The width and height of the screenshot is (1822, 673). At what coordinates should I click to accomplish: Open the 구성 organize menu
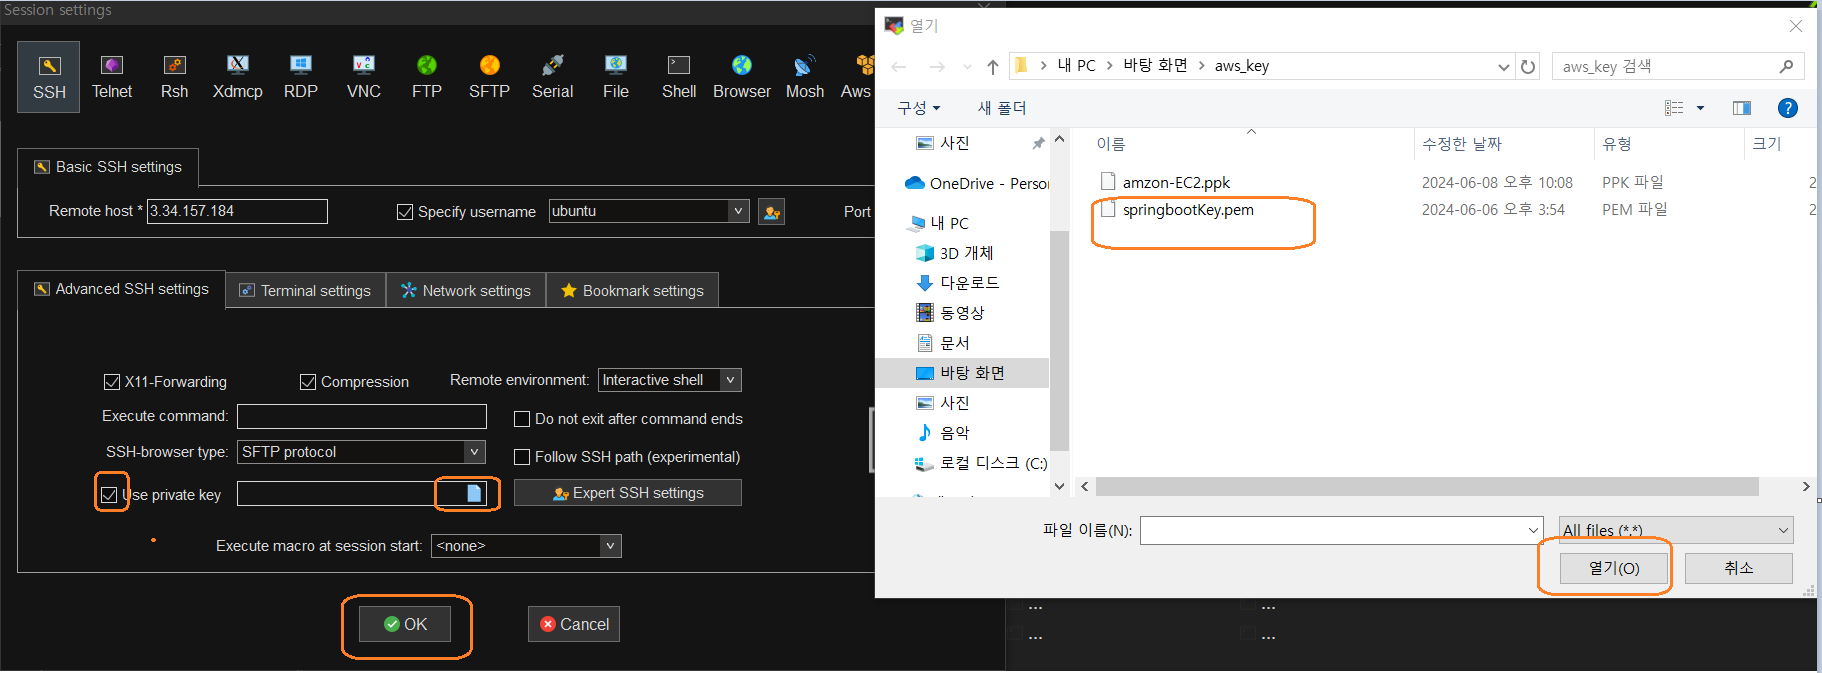(919, 108)
